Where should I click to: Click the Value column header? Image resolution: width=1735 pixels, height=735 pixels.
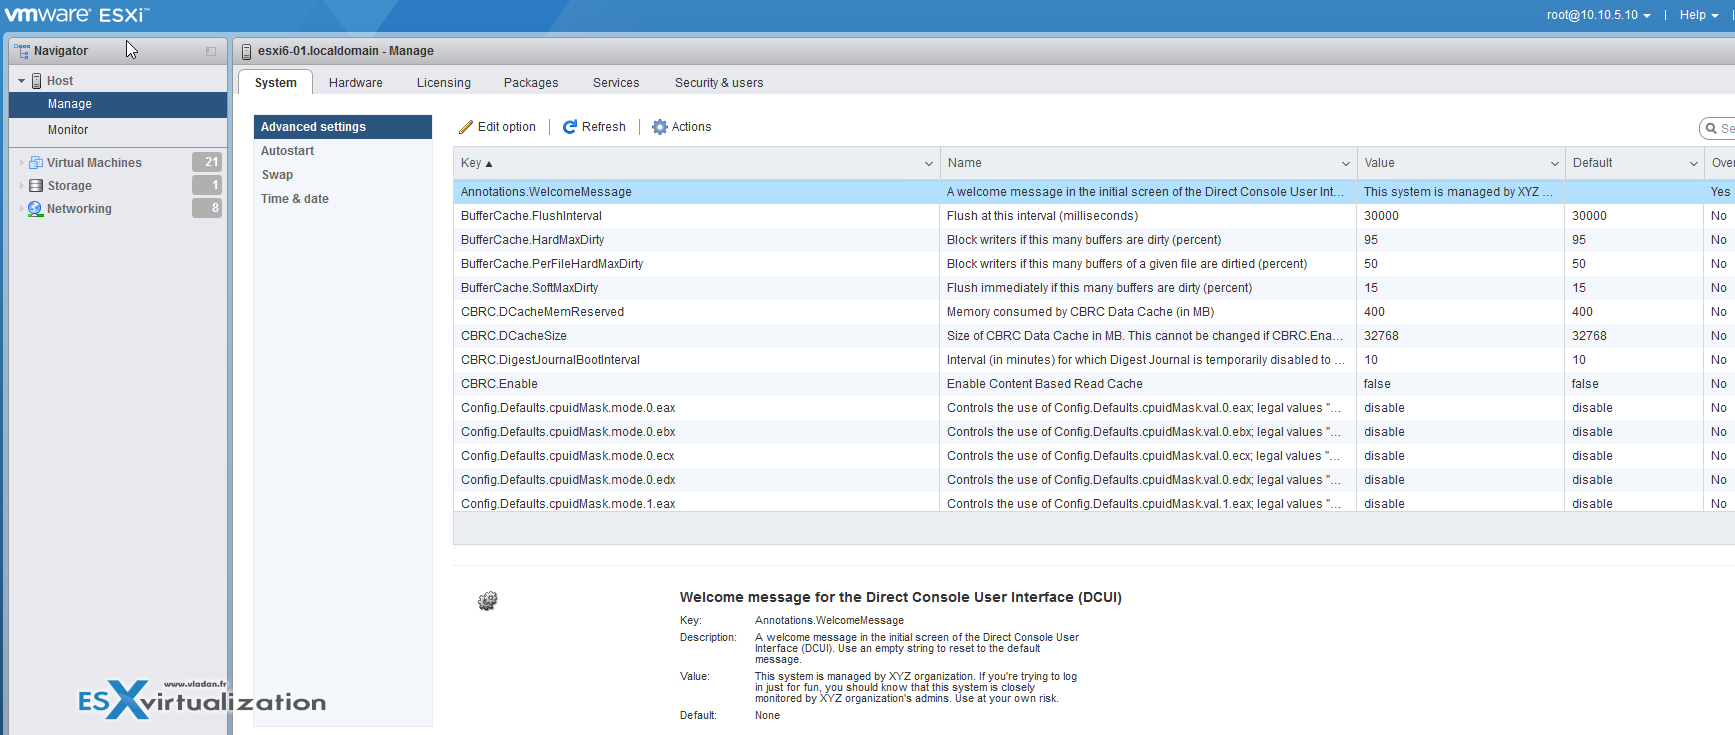[1461, 163]
